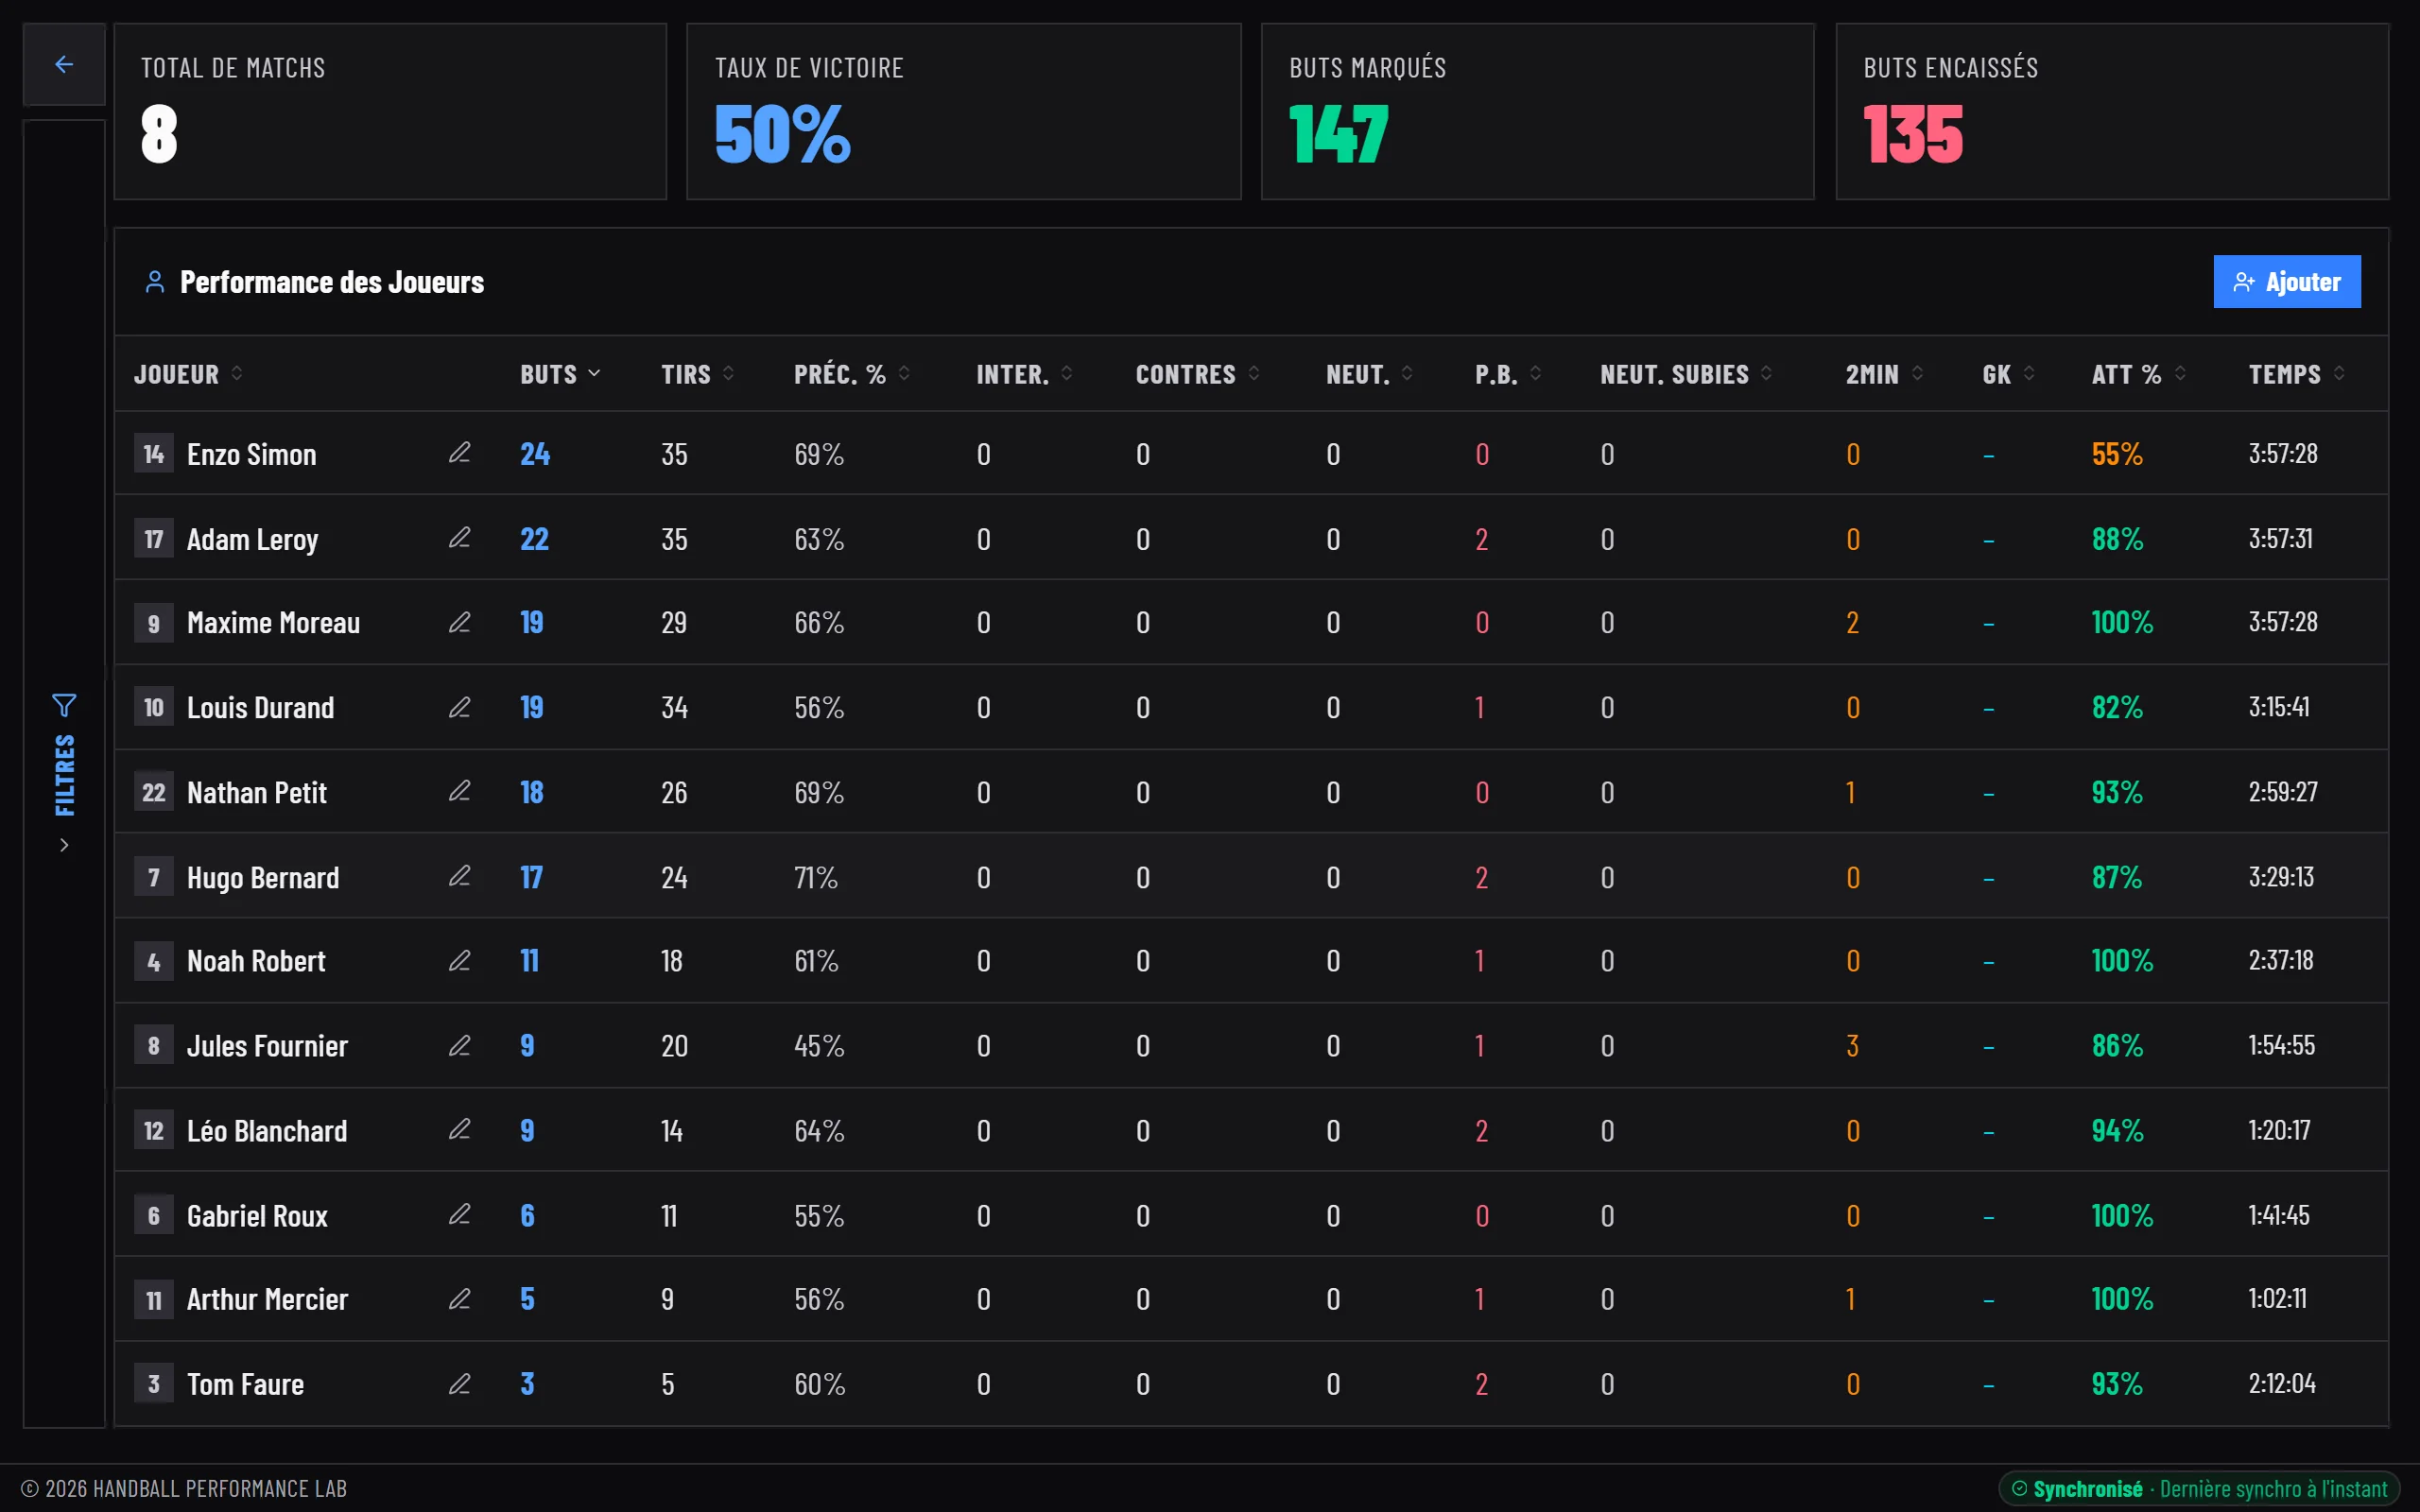Click the Ajouter button
The height and width of the screenshot is (1512, 2420).
(x=2286, y=282)
